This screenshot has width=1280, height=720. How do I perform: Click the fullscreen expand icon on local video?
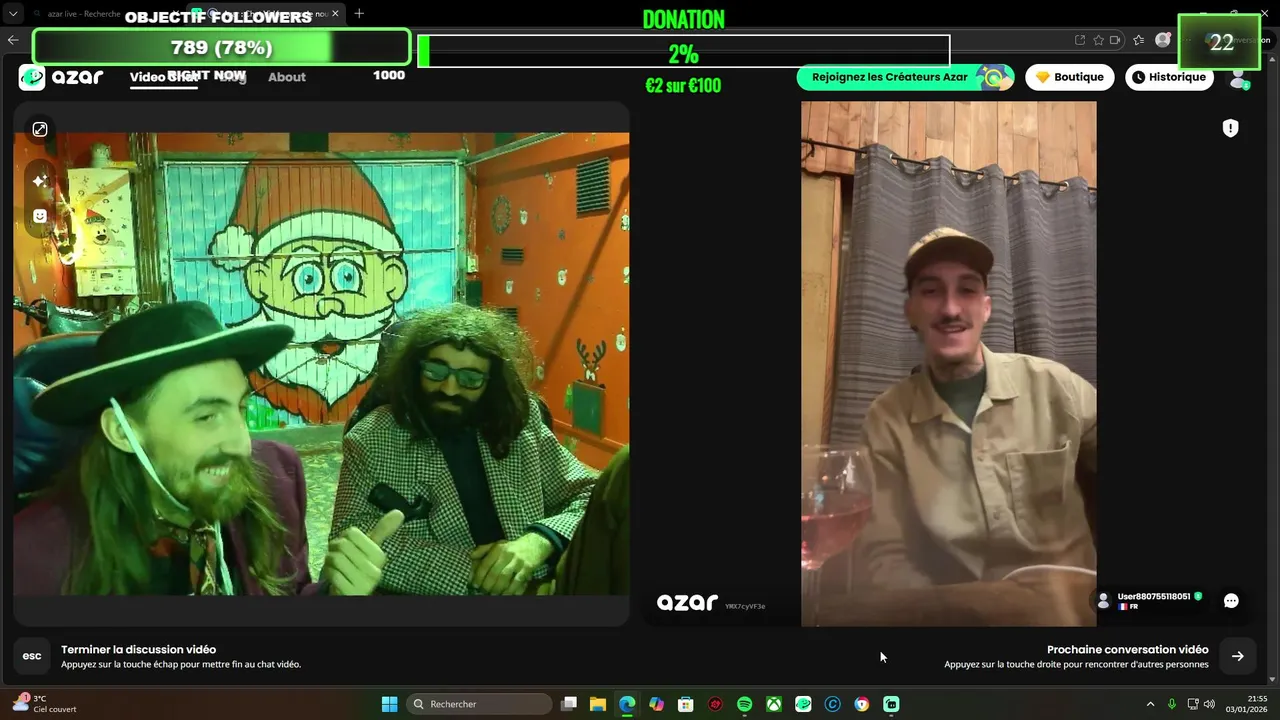[x=40, y=129]
